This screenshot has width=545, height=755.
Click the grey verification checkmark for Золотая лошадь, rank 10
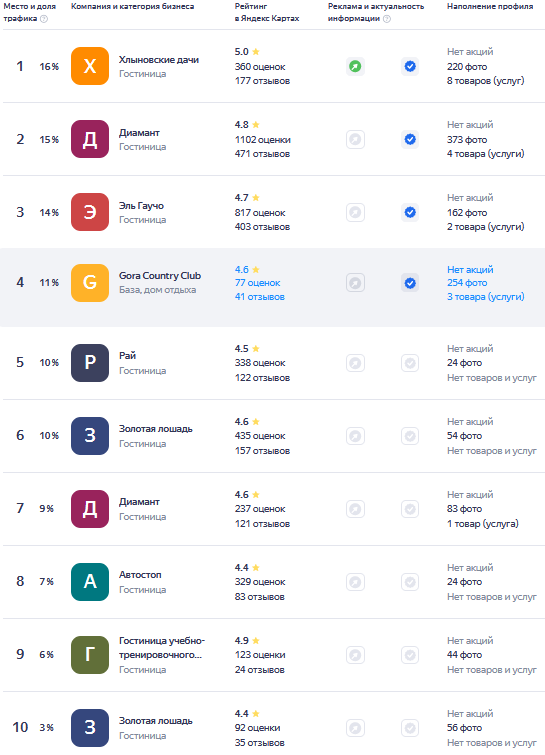(410, 728)
